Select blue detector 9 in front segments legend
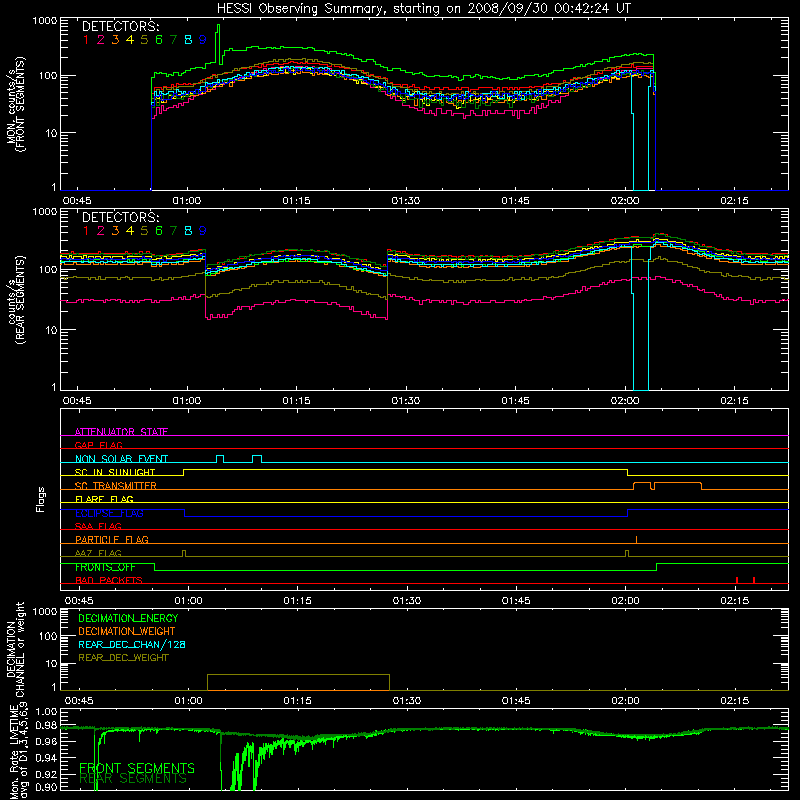The width and height of the screenshot is (800, 800). [203, 40]
